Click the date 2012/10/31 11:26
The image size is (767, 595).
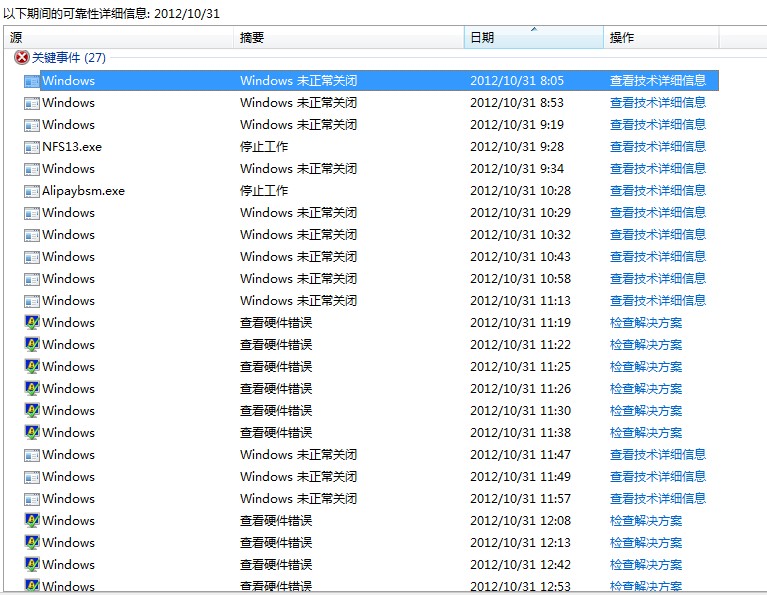point(520,389)
